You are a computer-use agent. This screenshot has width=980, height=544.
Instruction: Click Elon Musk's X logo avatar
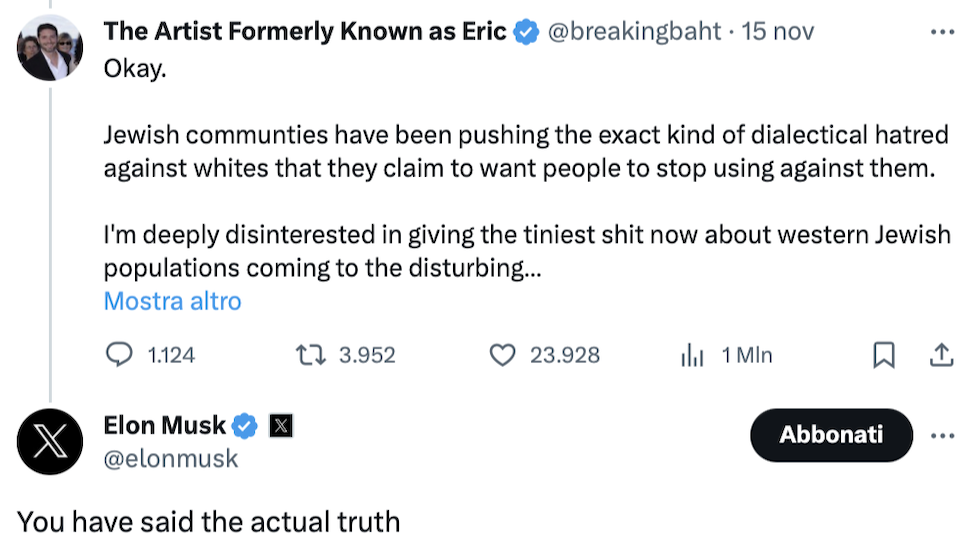point(50,442)
